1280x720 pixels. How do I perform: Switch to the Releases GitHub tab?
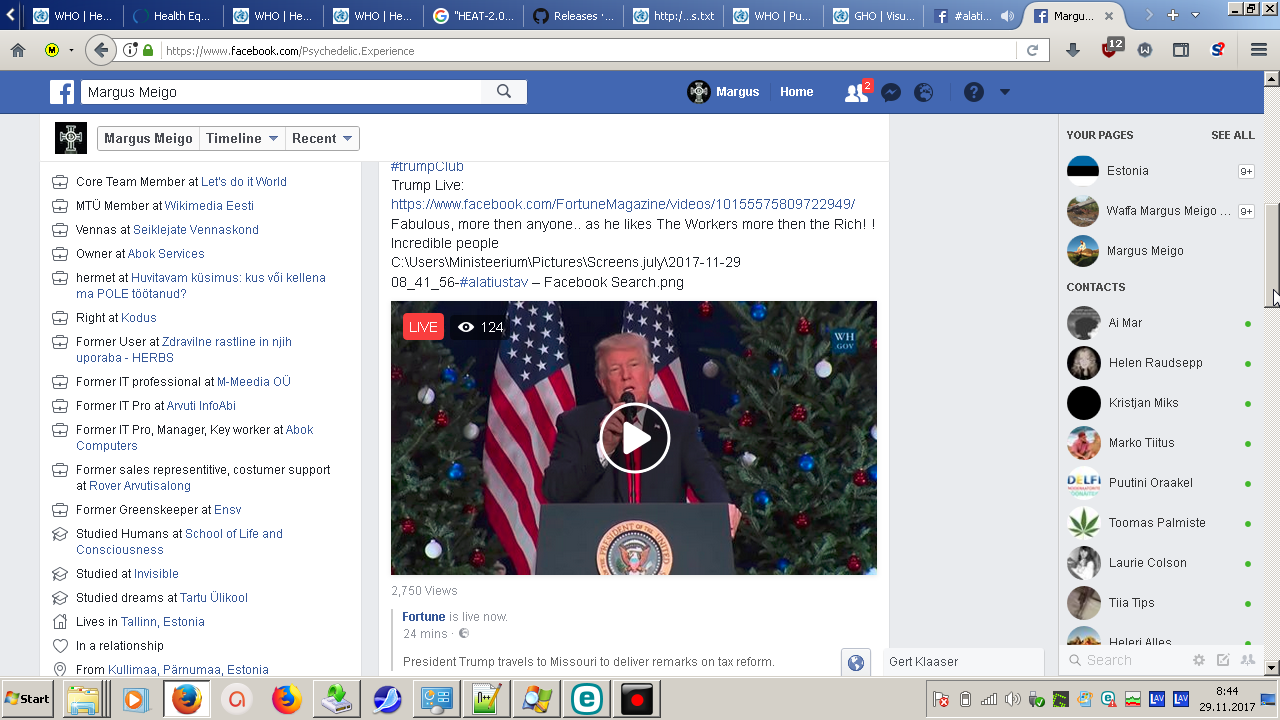575,16
